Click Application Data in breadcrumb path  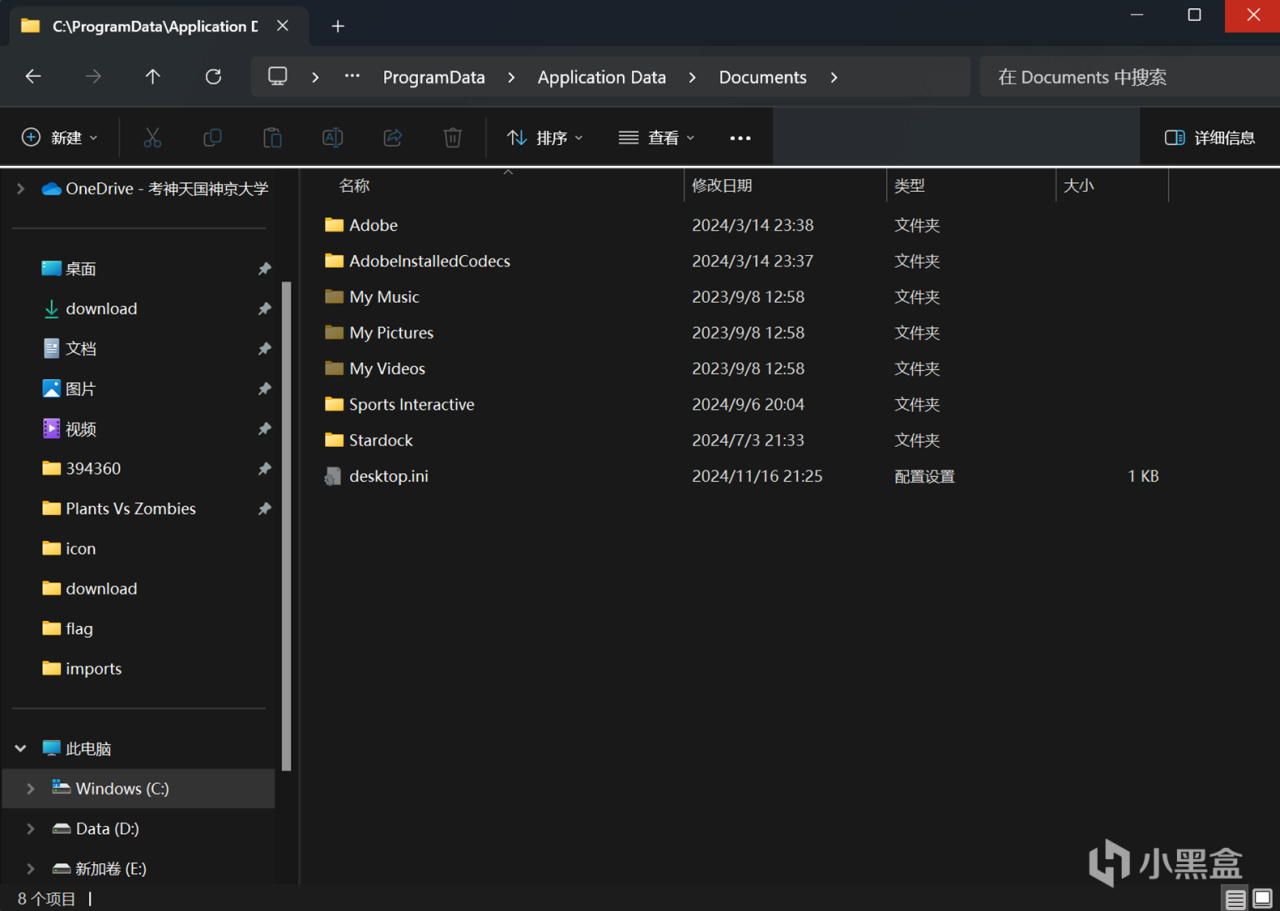click(601, 77)
